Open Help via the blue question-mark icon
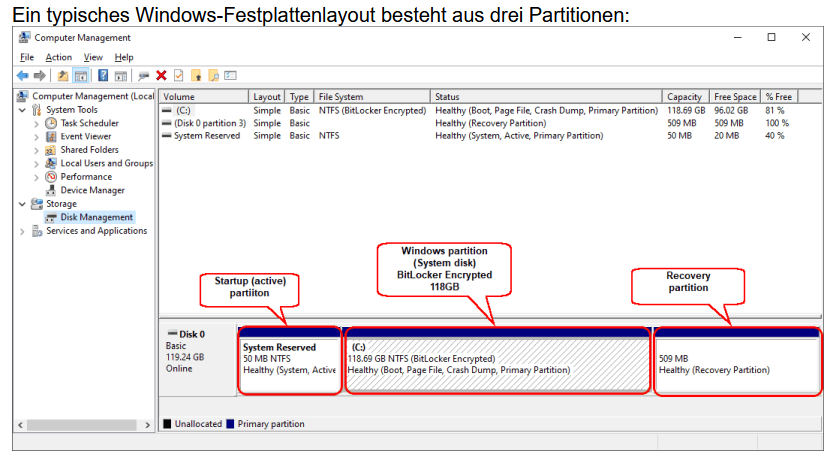 click(103, 76)
